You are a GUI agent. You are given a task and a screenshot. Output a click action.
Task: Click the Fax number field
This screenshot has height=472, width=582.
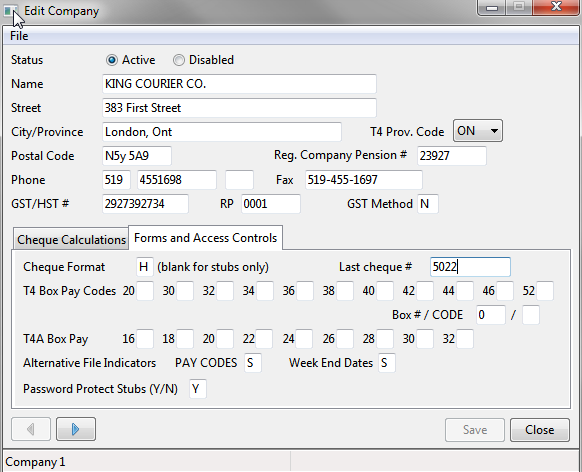click(x=364, y=180)
